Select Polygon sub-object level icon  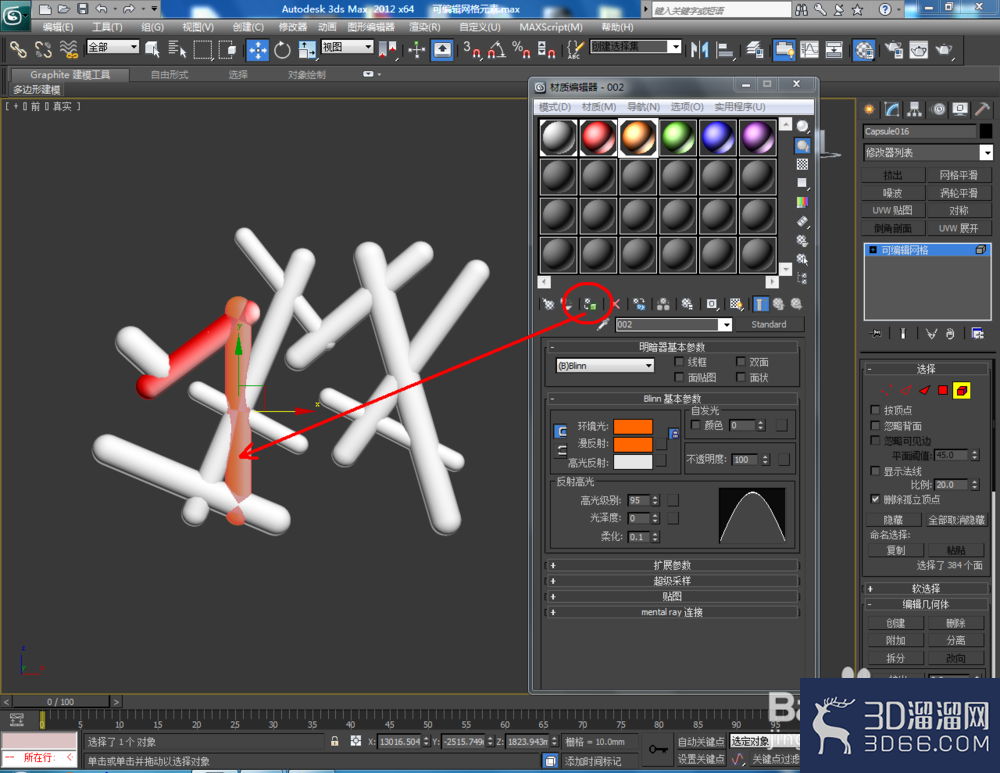tap(943, 390)
